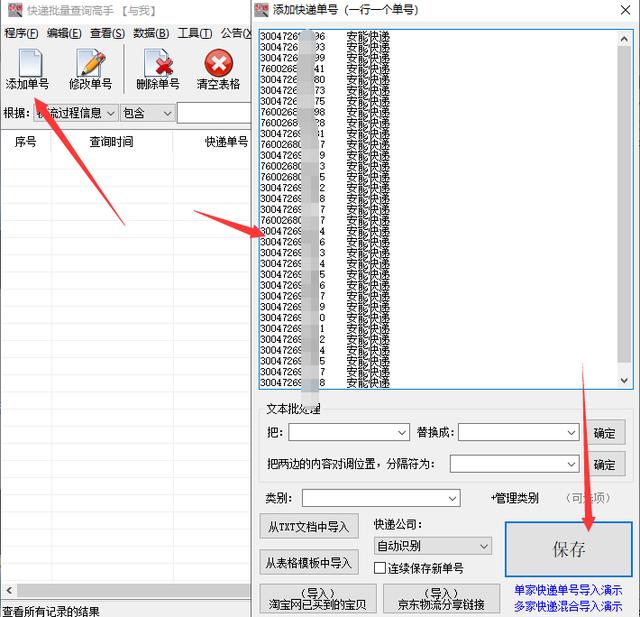This screenshot has height=617, width=640.
Task: Click inside the tracking numbers text area
Action: tap(438, 209)
